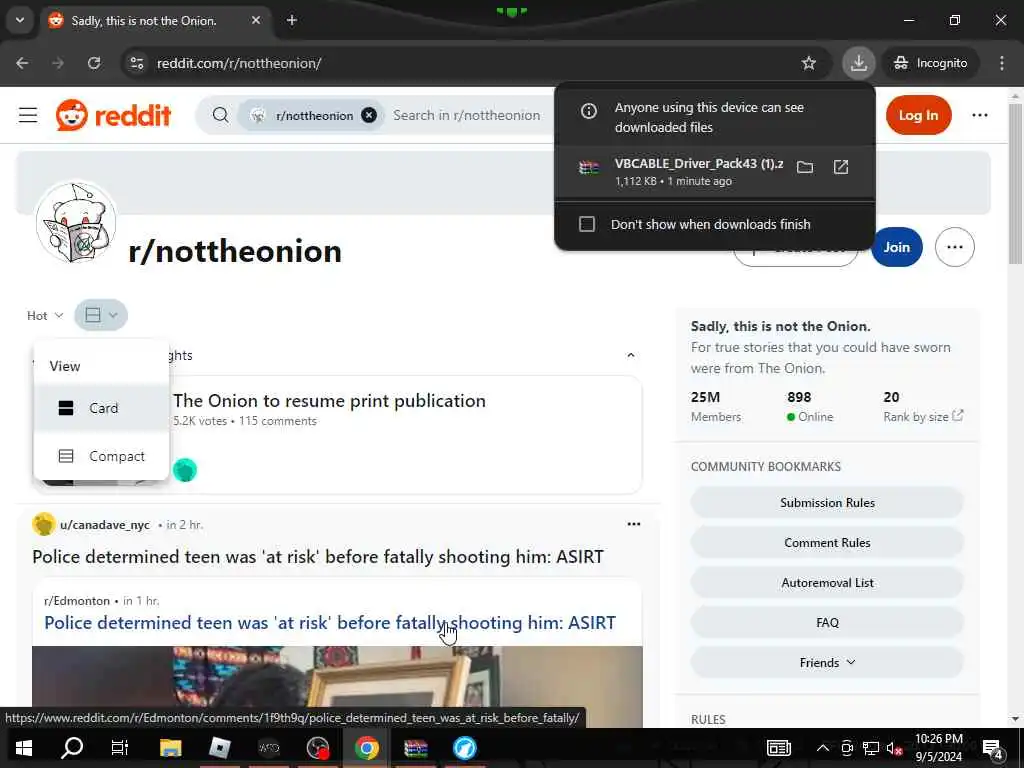
Task: Open the notification center icon
Action: pyautogui.click(x=993, y=749)
